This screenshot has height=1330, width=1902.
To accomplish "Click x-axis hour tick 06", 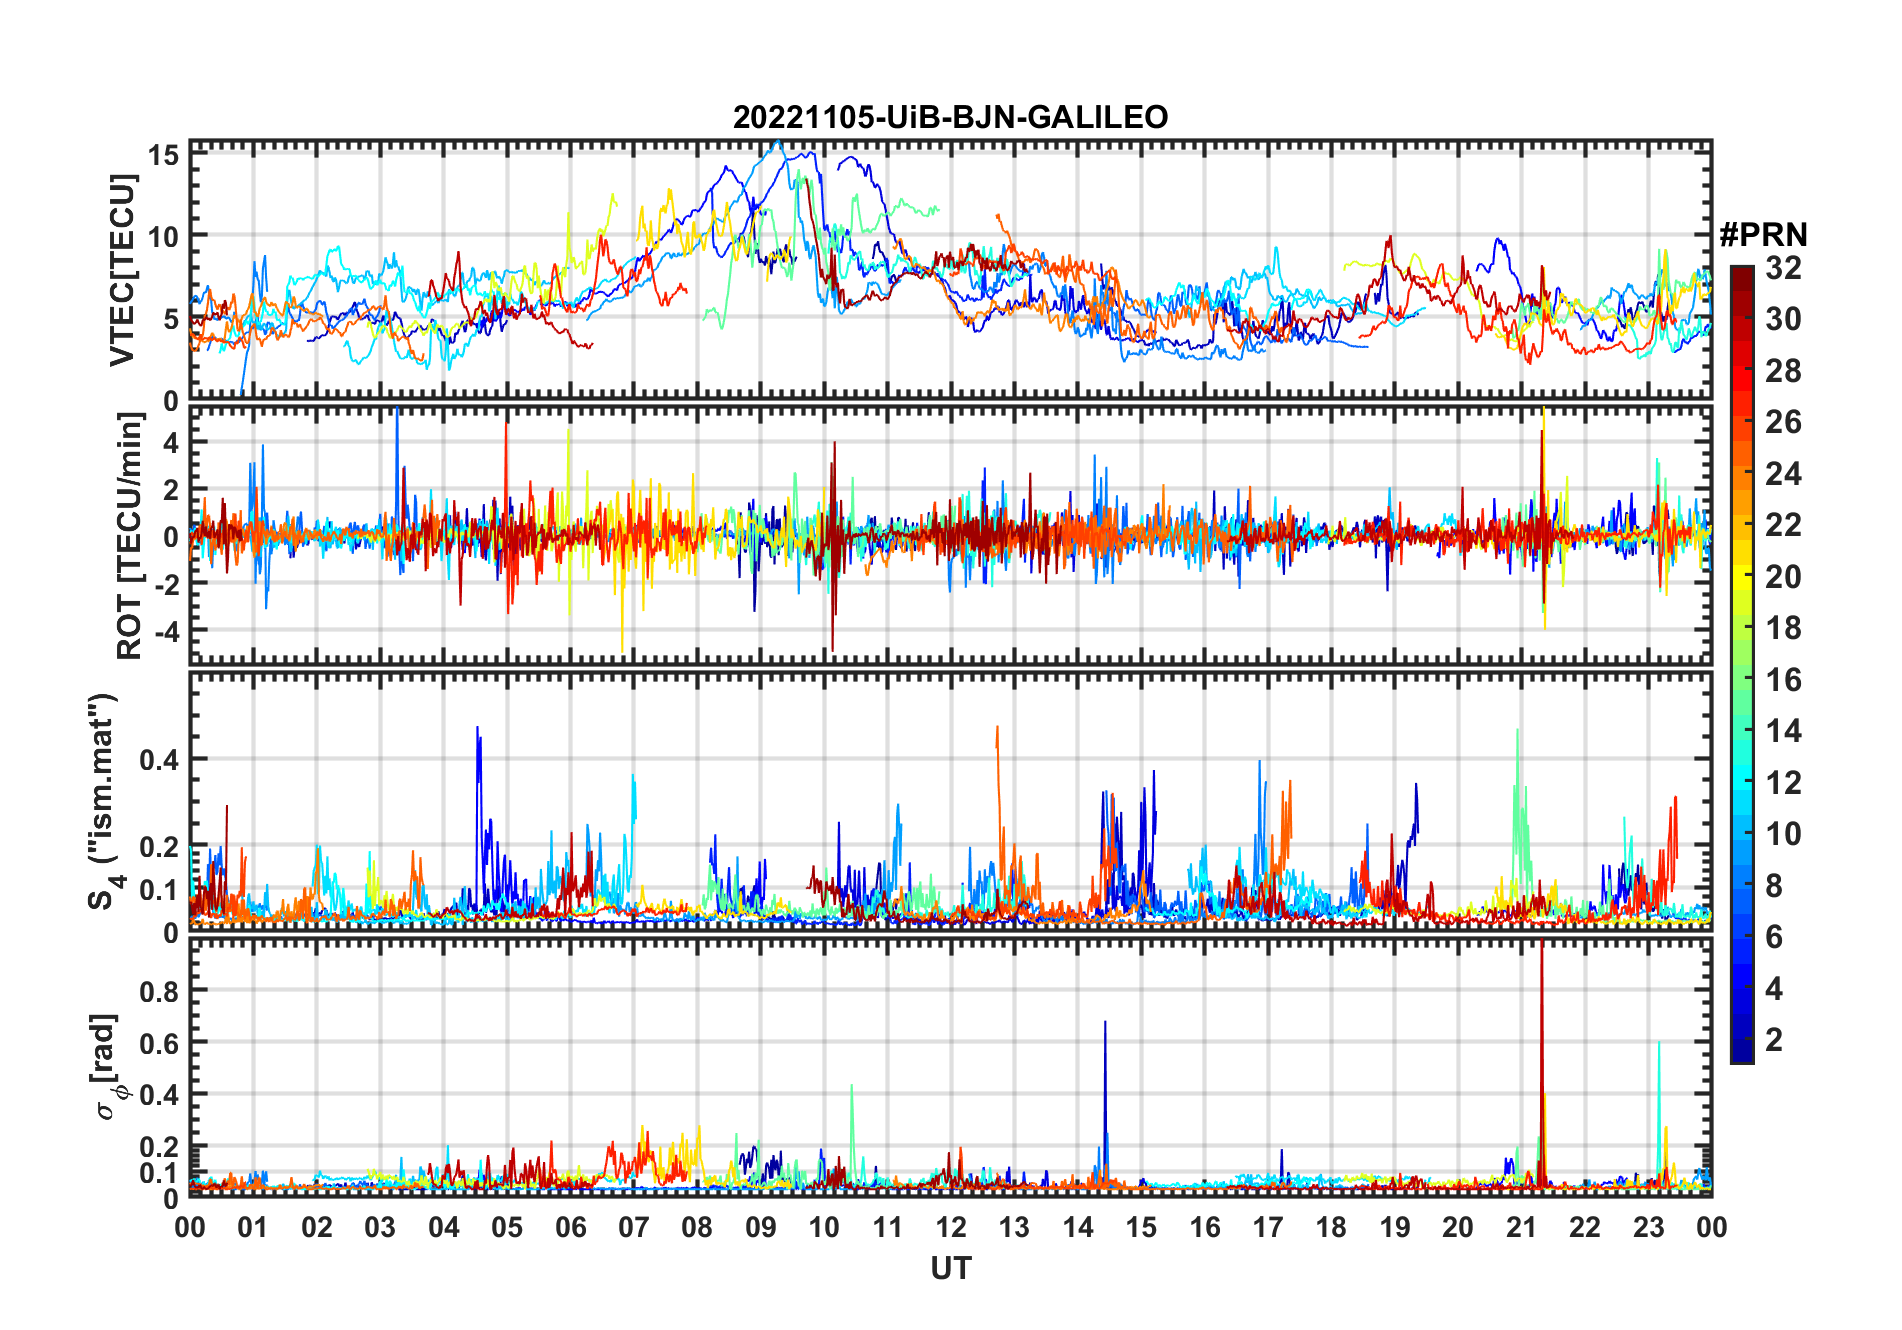I will tap(571, 1227).
